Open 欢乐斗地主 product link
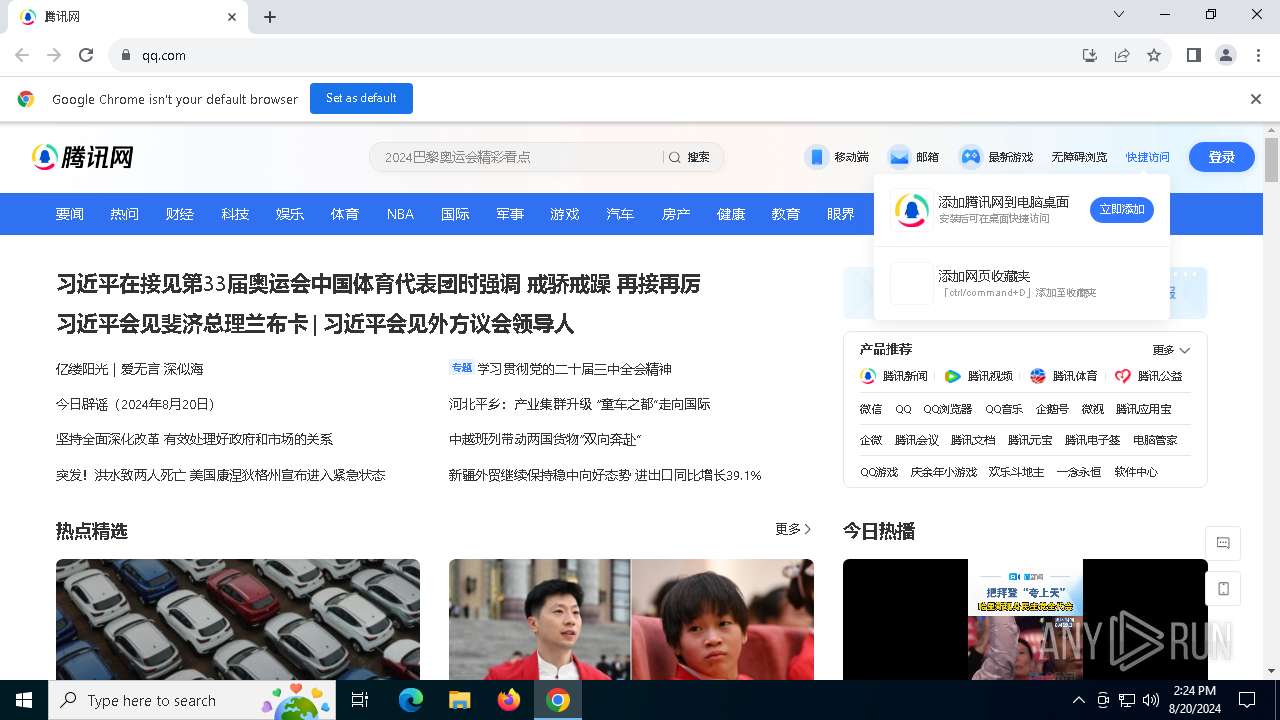This screenshot has width=1280, height=720. pyautogui.click(x=1016, y=472)
